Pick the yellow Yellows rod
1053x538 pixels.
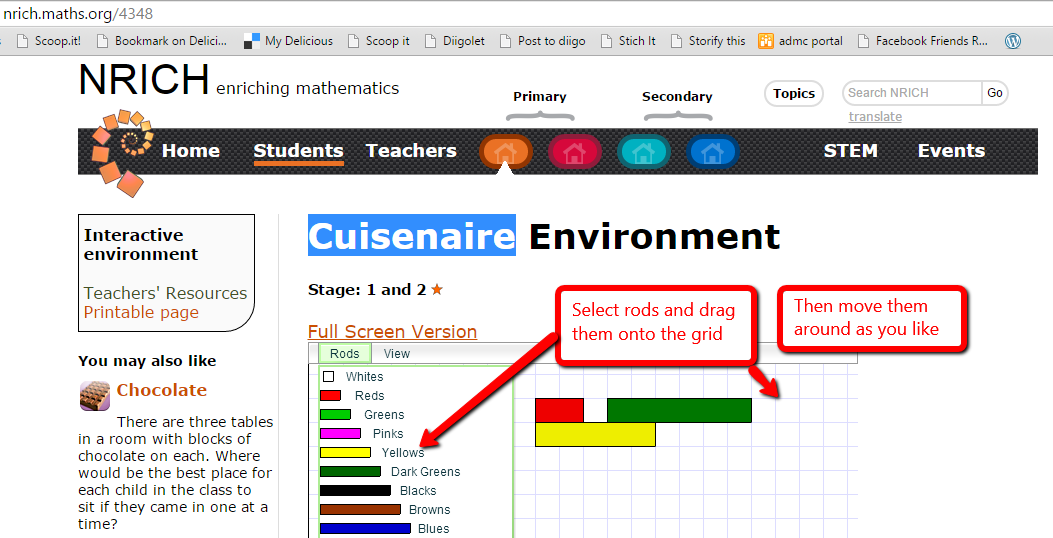345,453
